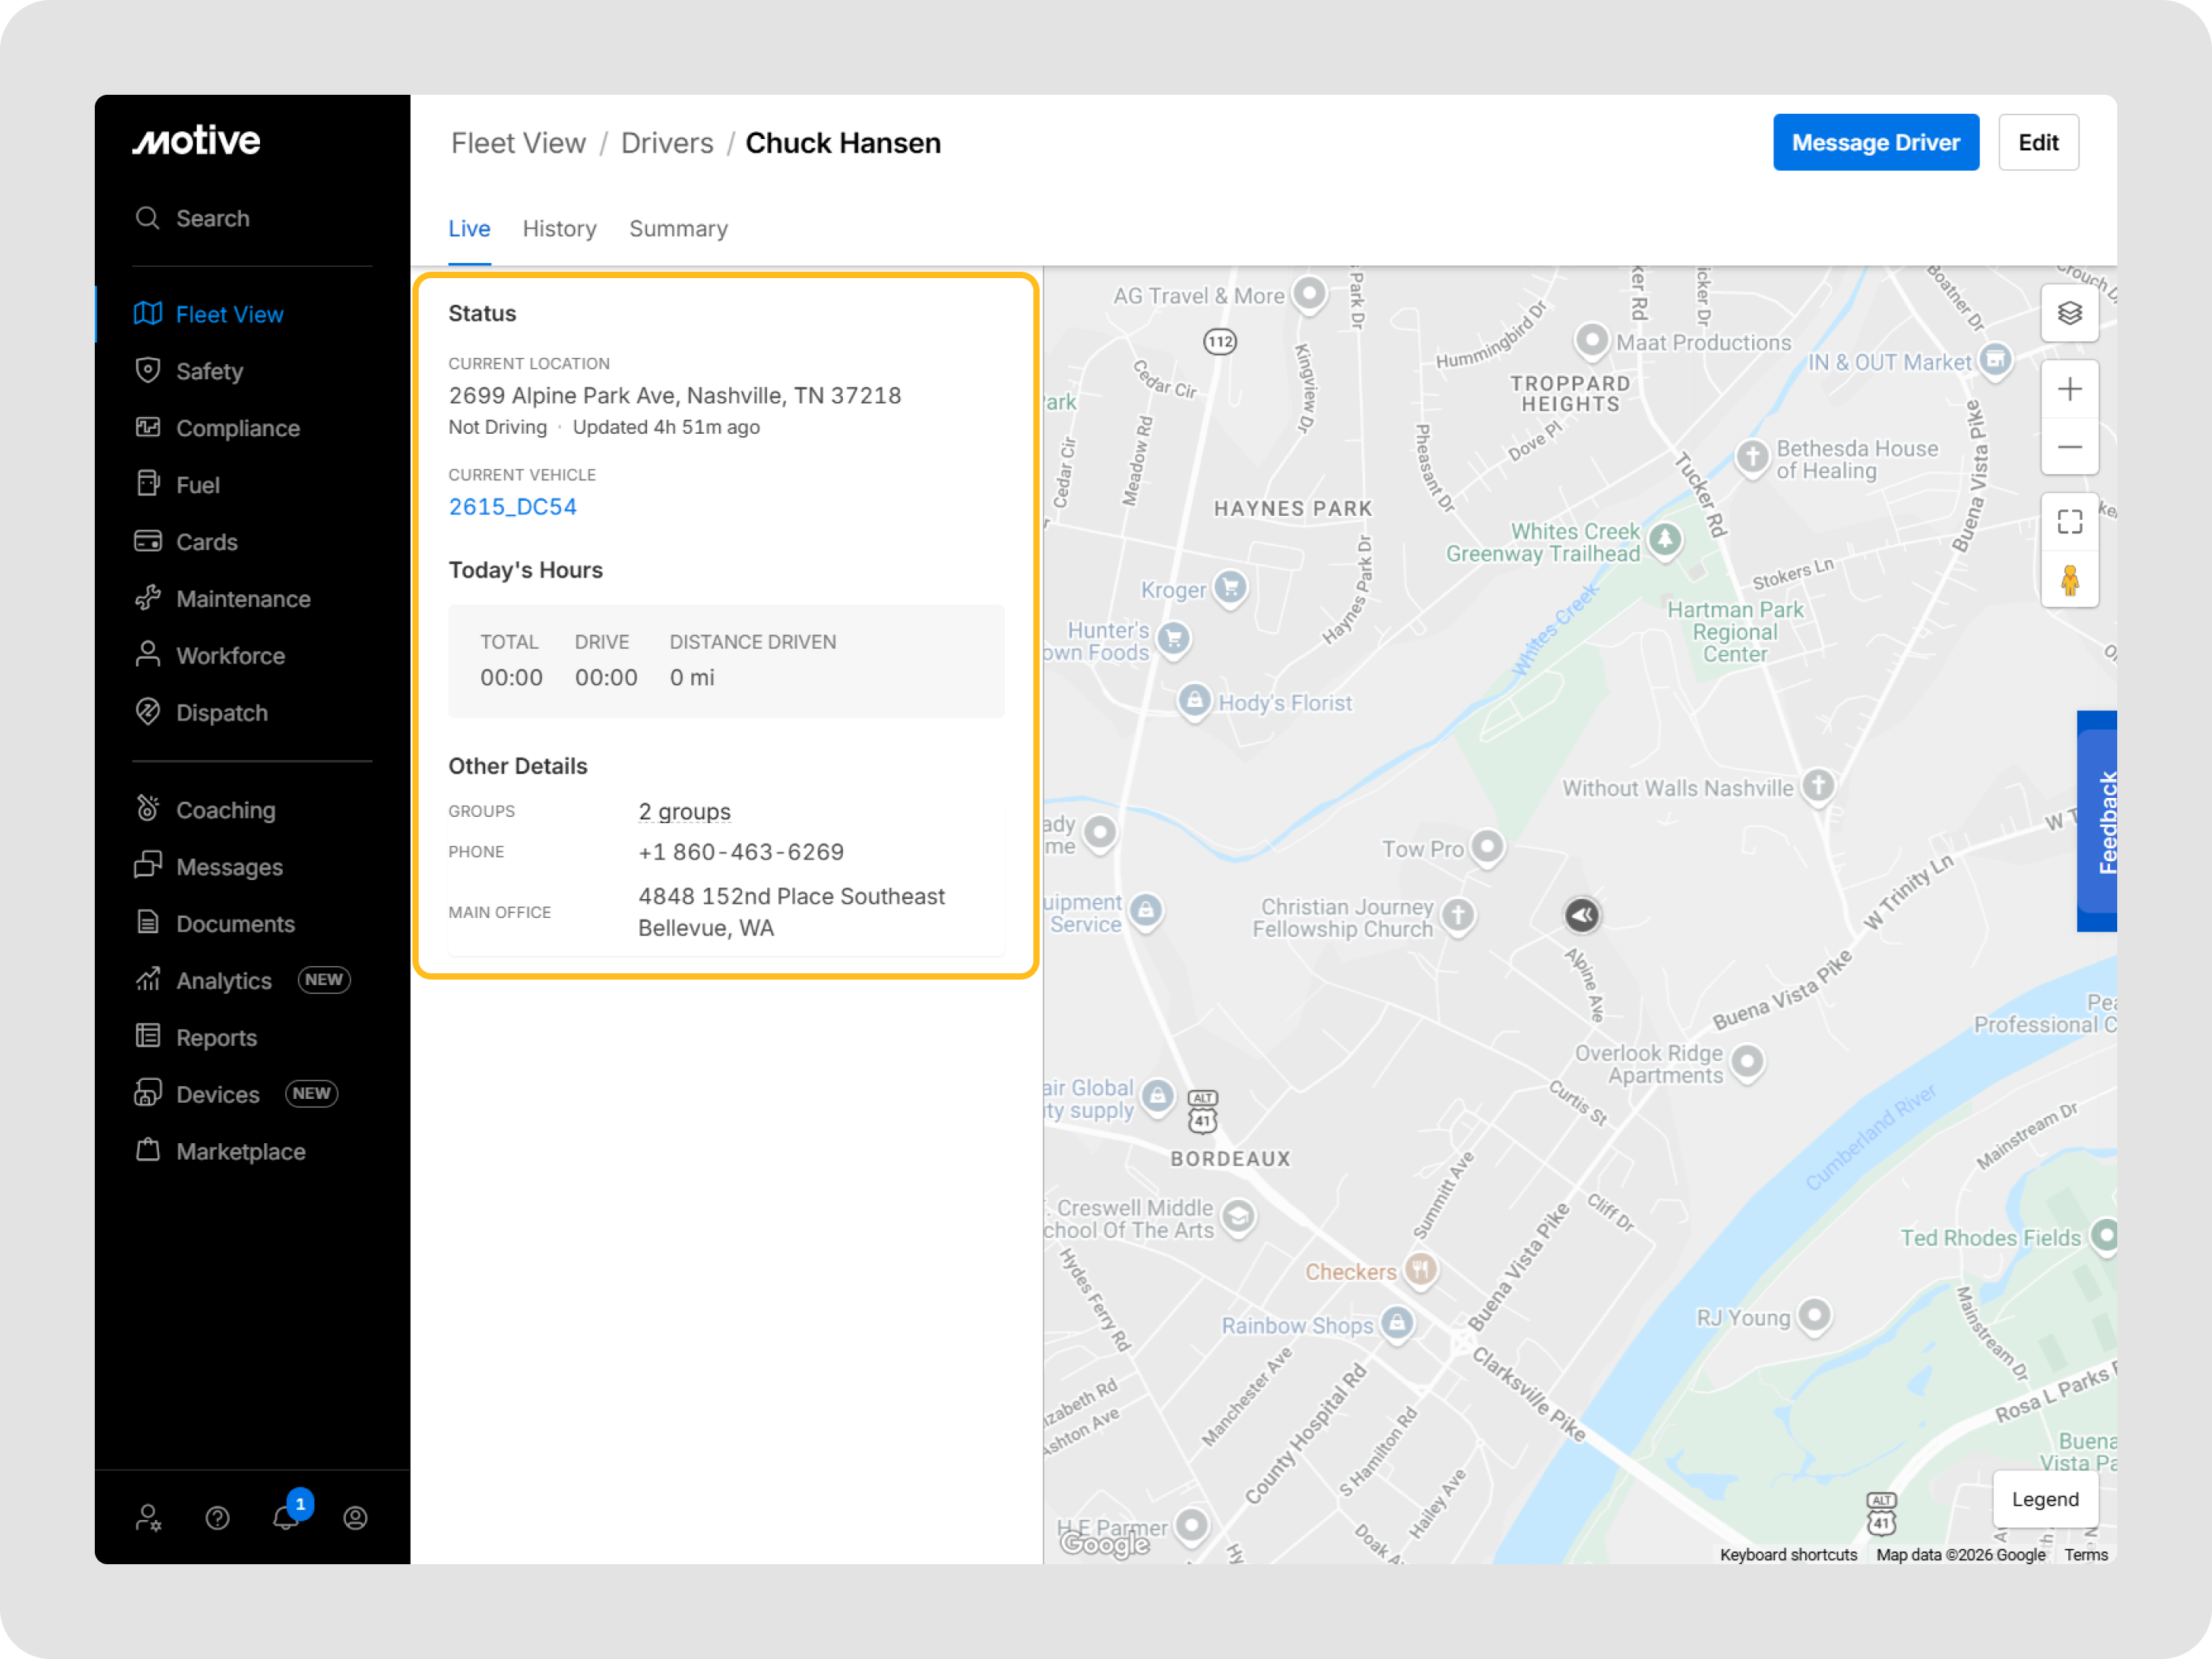Click the Edit button
This screenshot has height=1659, width=2212.
point(2037,143)
